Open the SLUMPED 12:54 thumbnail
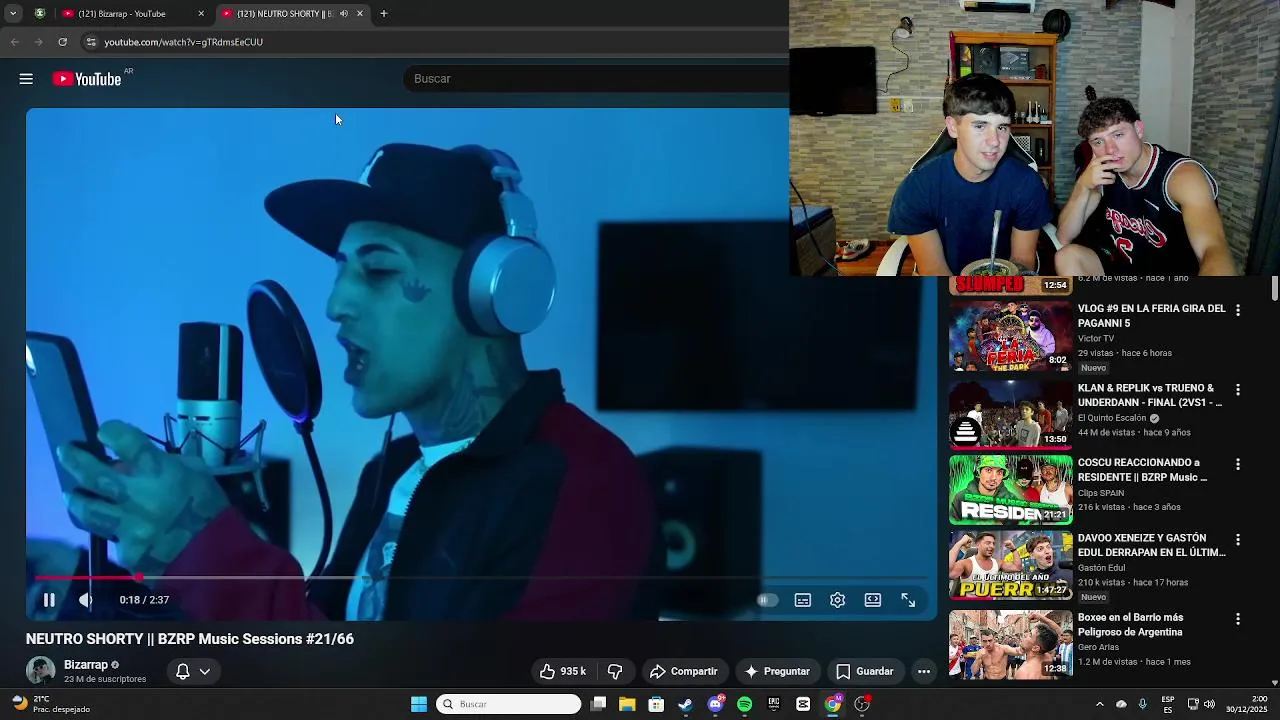Image resolution: width=1280 pixels, height=720 pixels. point(1010,285)
